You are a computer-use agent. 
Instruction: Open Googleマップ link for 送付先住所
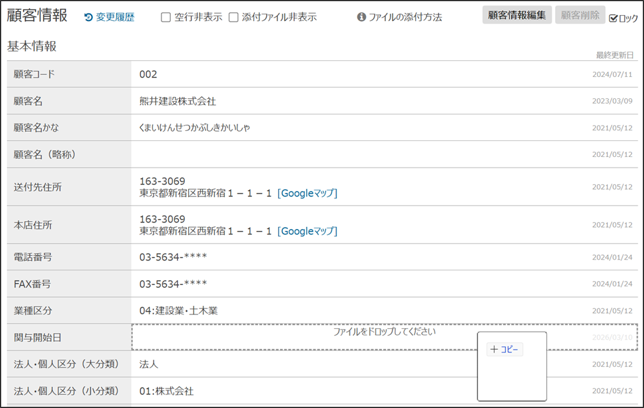point(307,193)
